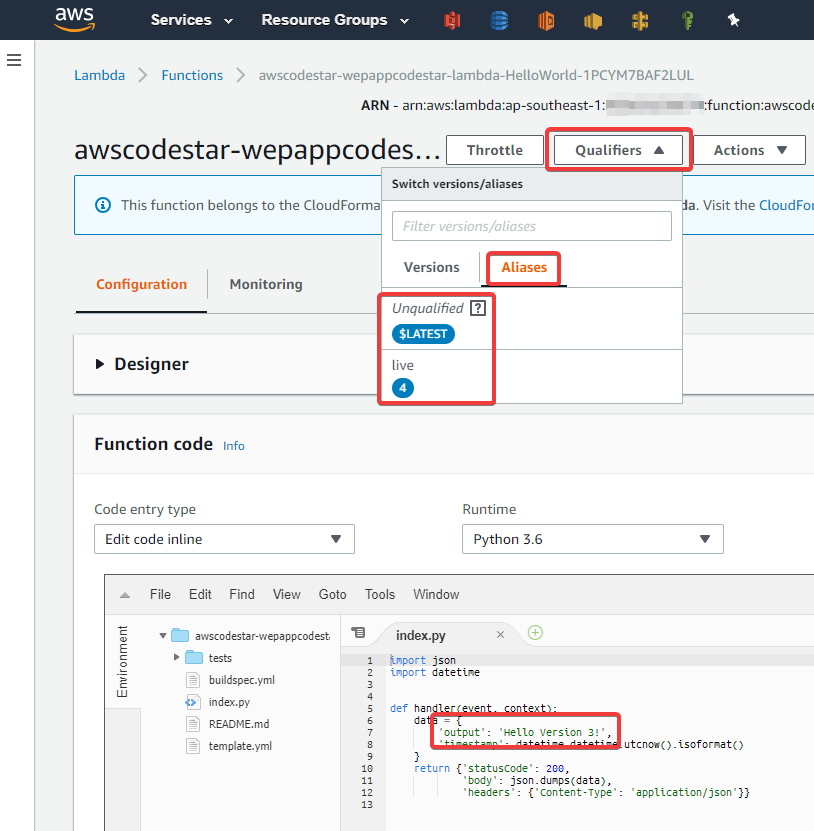Click the AWS logo home icon

pyautogui.click(x=75, y=20)
